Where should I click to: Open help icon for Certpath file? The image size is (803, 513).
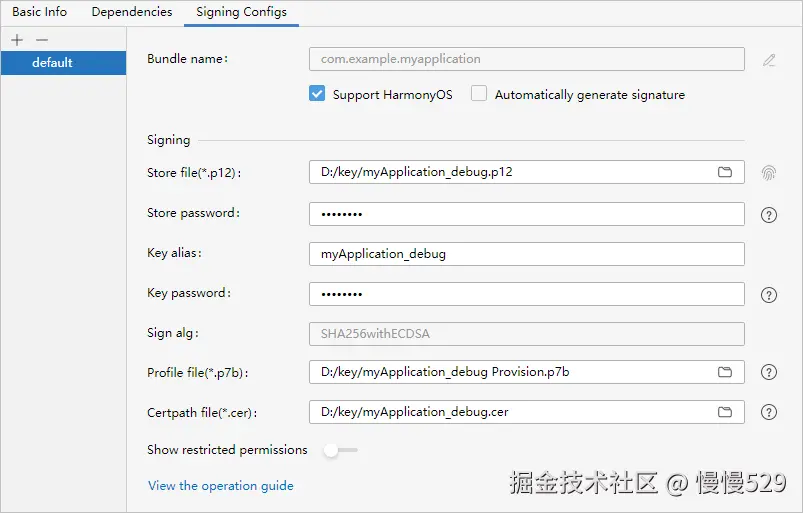point(769,412)
